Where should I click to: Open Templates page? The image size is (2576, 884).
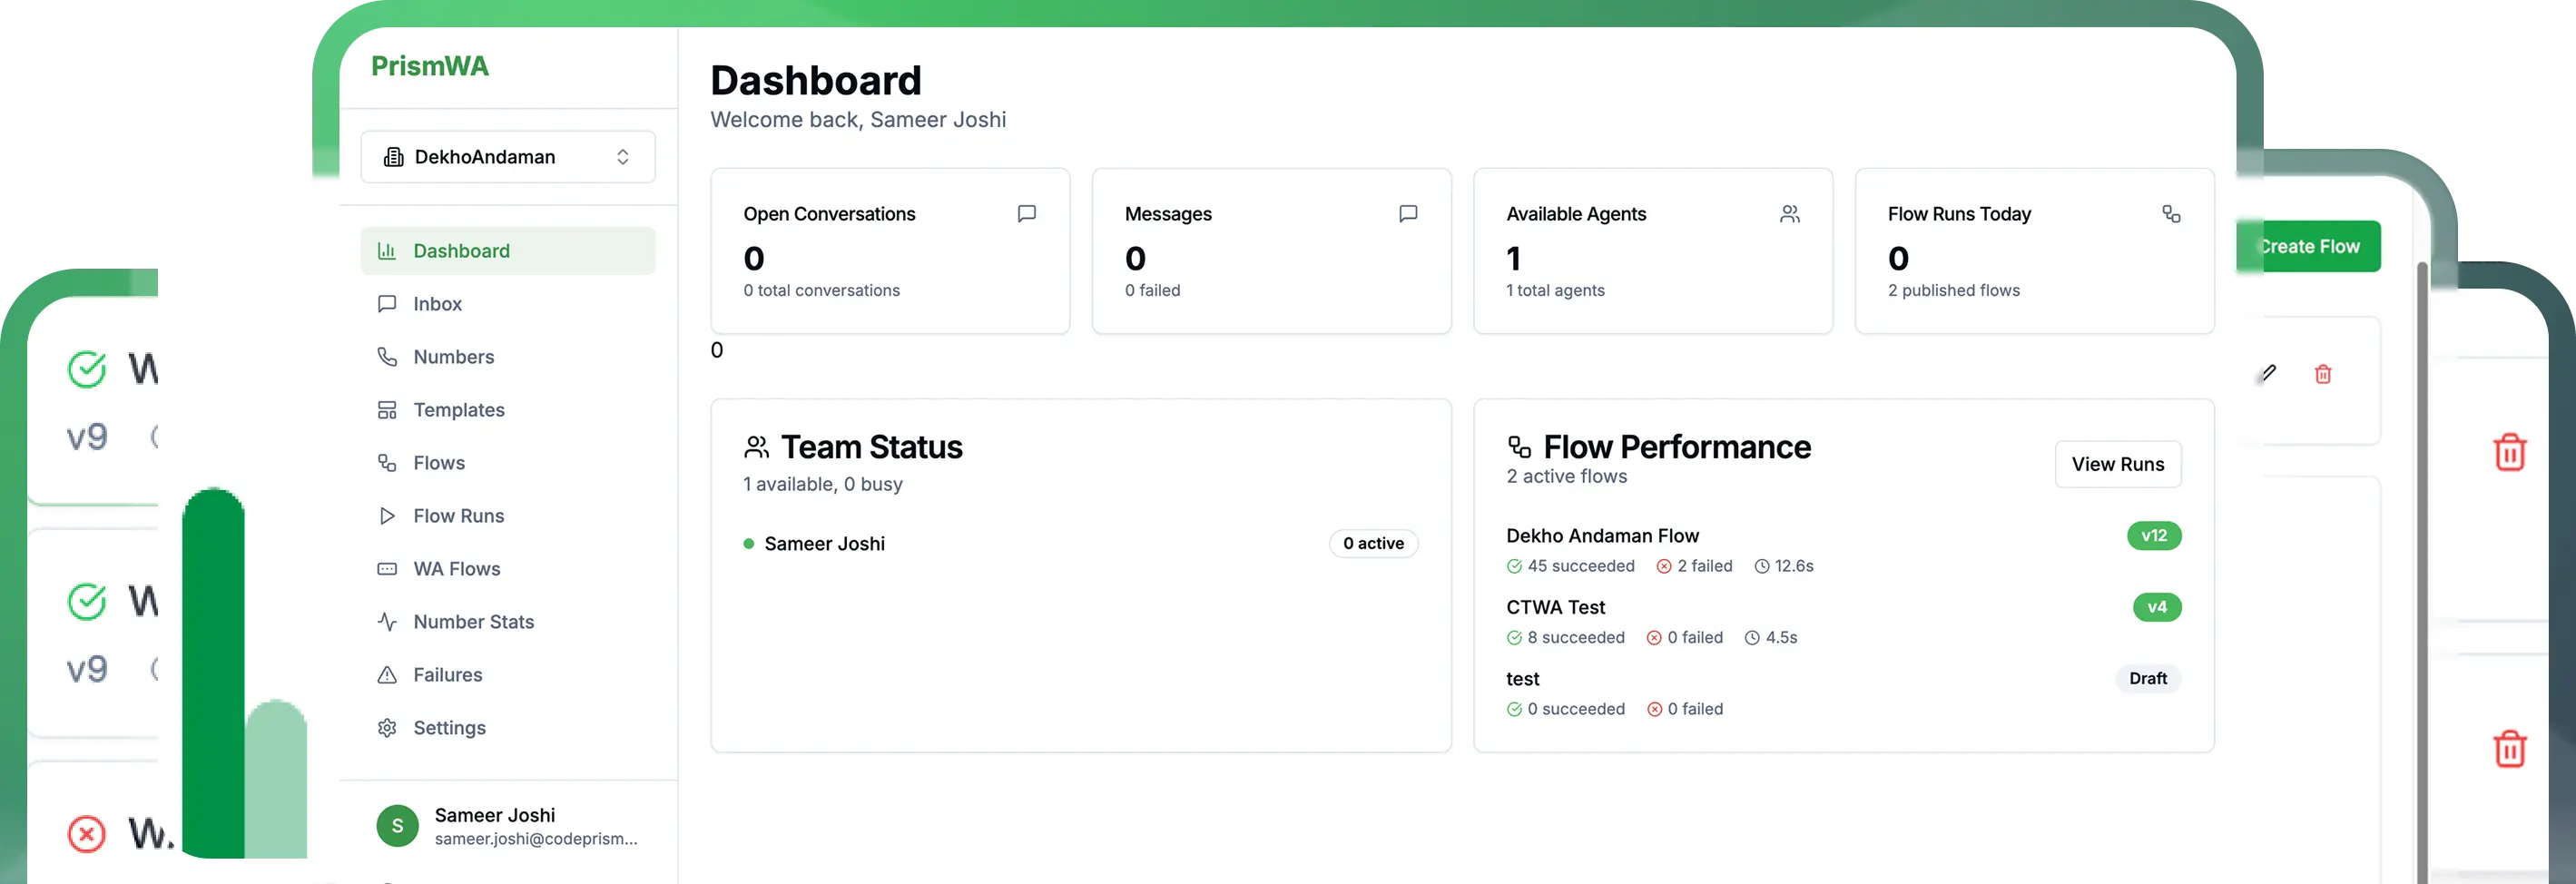(x=508, y=410)
